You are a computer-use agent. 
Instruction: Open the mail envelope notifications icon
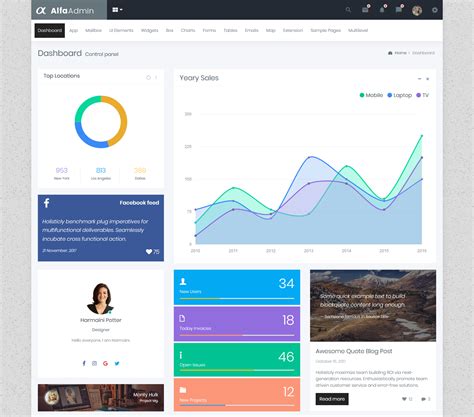coord(365,10)
